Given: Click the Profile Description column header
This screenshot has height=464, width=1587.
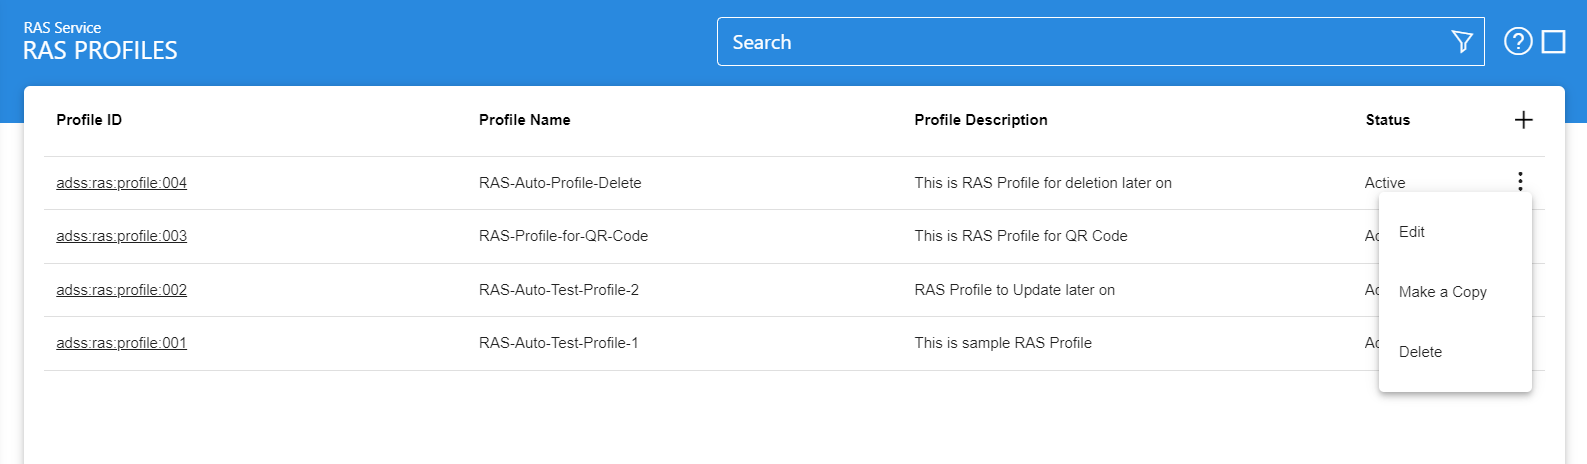Looking at the screenshot, I should (x=980, y=120).
